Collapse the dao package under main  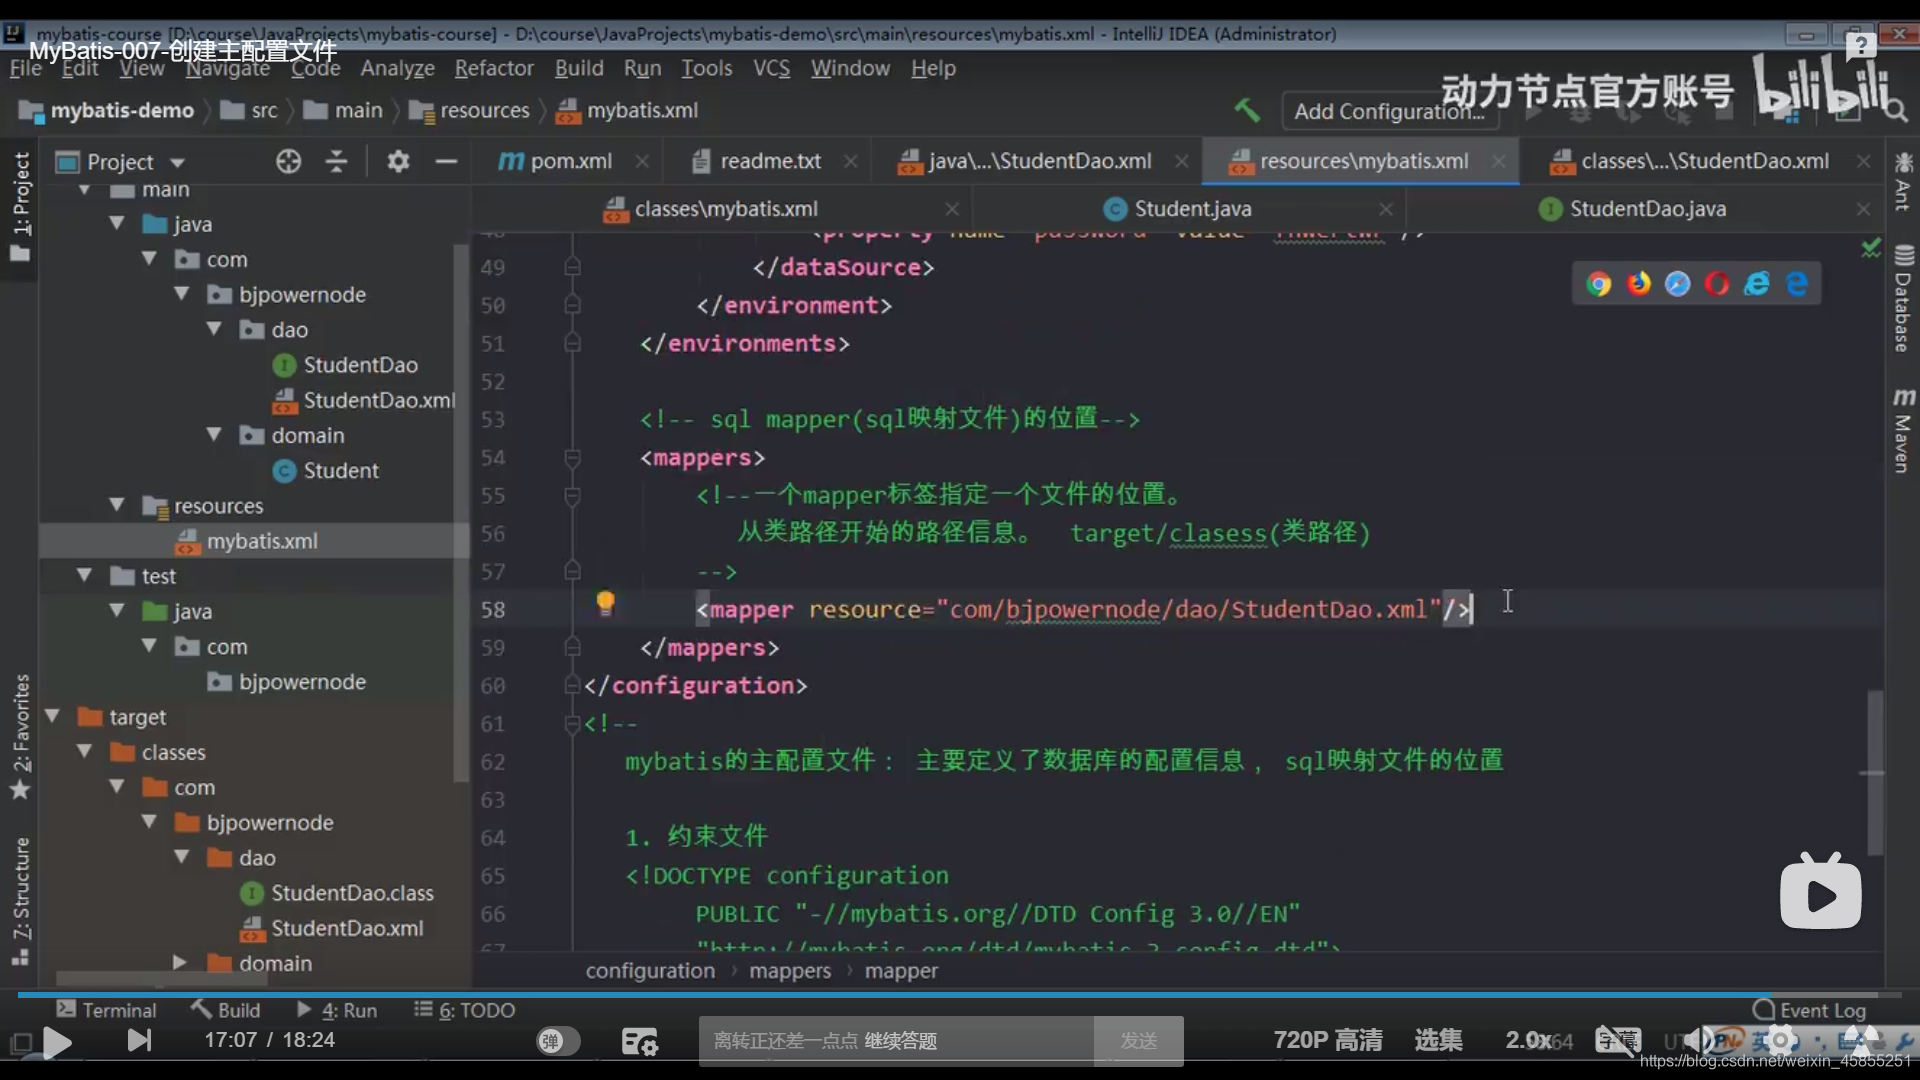pyautogui.click(x=213, y=329)
